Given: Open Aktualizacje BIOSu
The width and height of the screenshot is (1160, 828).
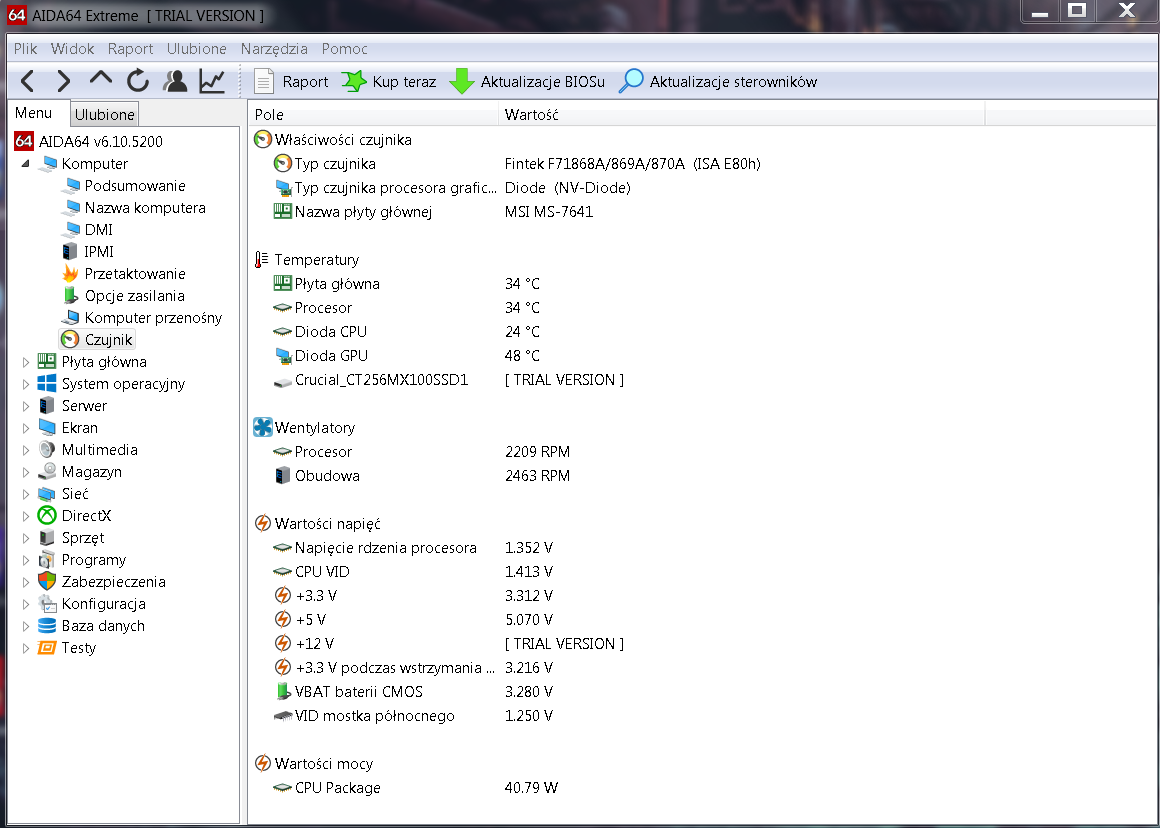Looking at the screenshot, I should 527,81.
